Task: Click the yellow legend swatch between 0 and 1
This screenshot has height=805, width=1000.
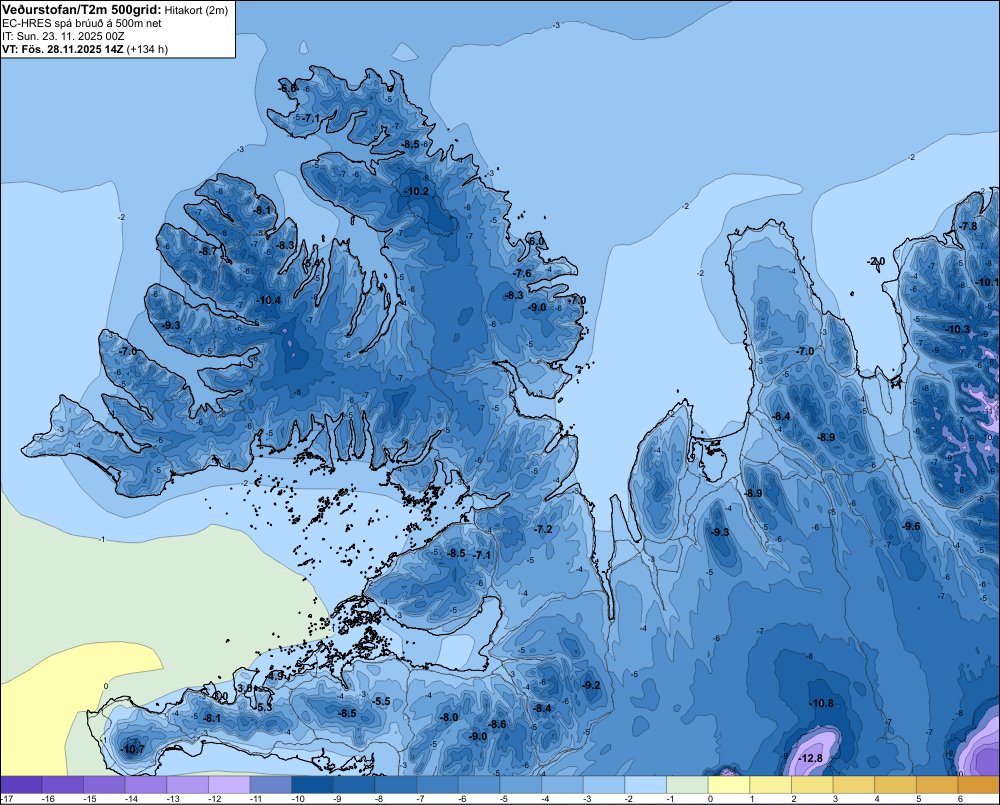Action: [729, 785]
